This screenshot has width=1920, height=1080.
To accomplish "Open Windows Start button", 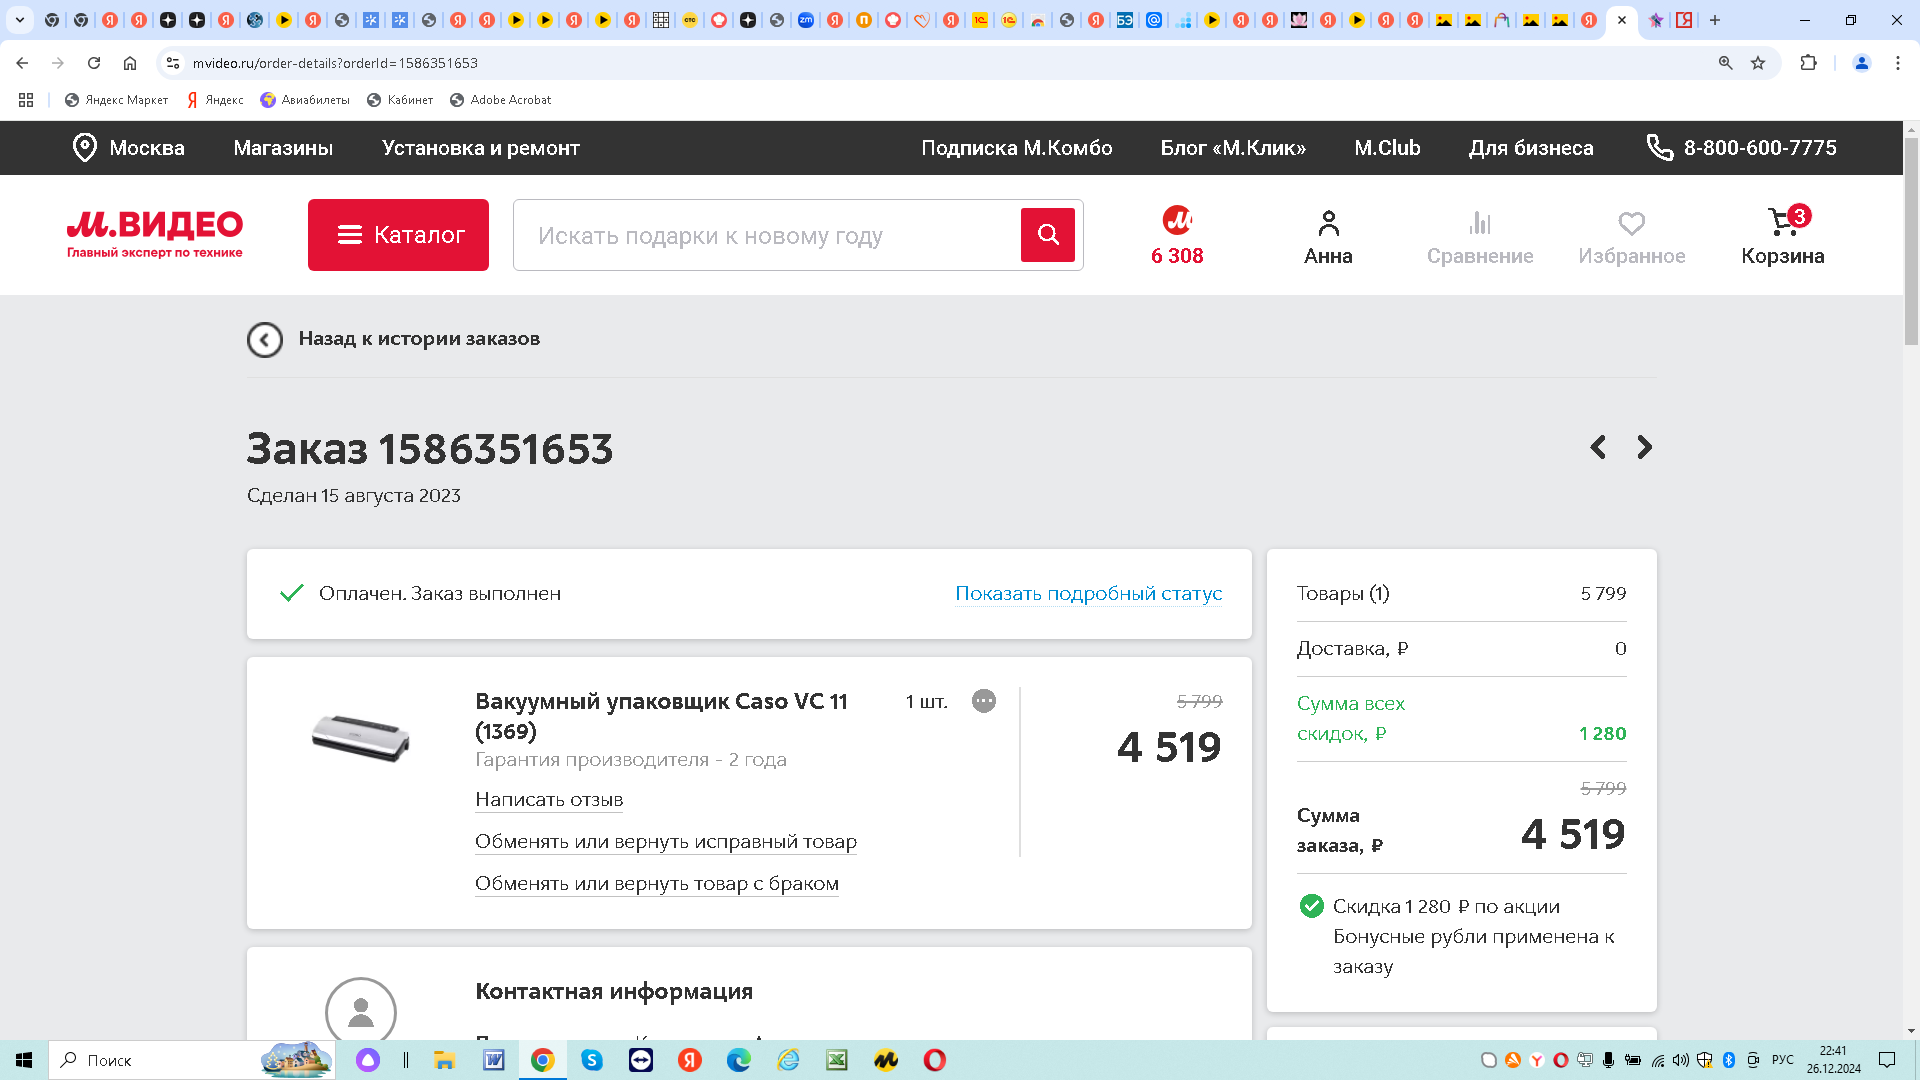I will (x=24, y=1060).
